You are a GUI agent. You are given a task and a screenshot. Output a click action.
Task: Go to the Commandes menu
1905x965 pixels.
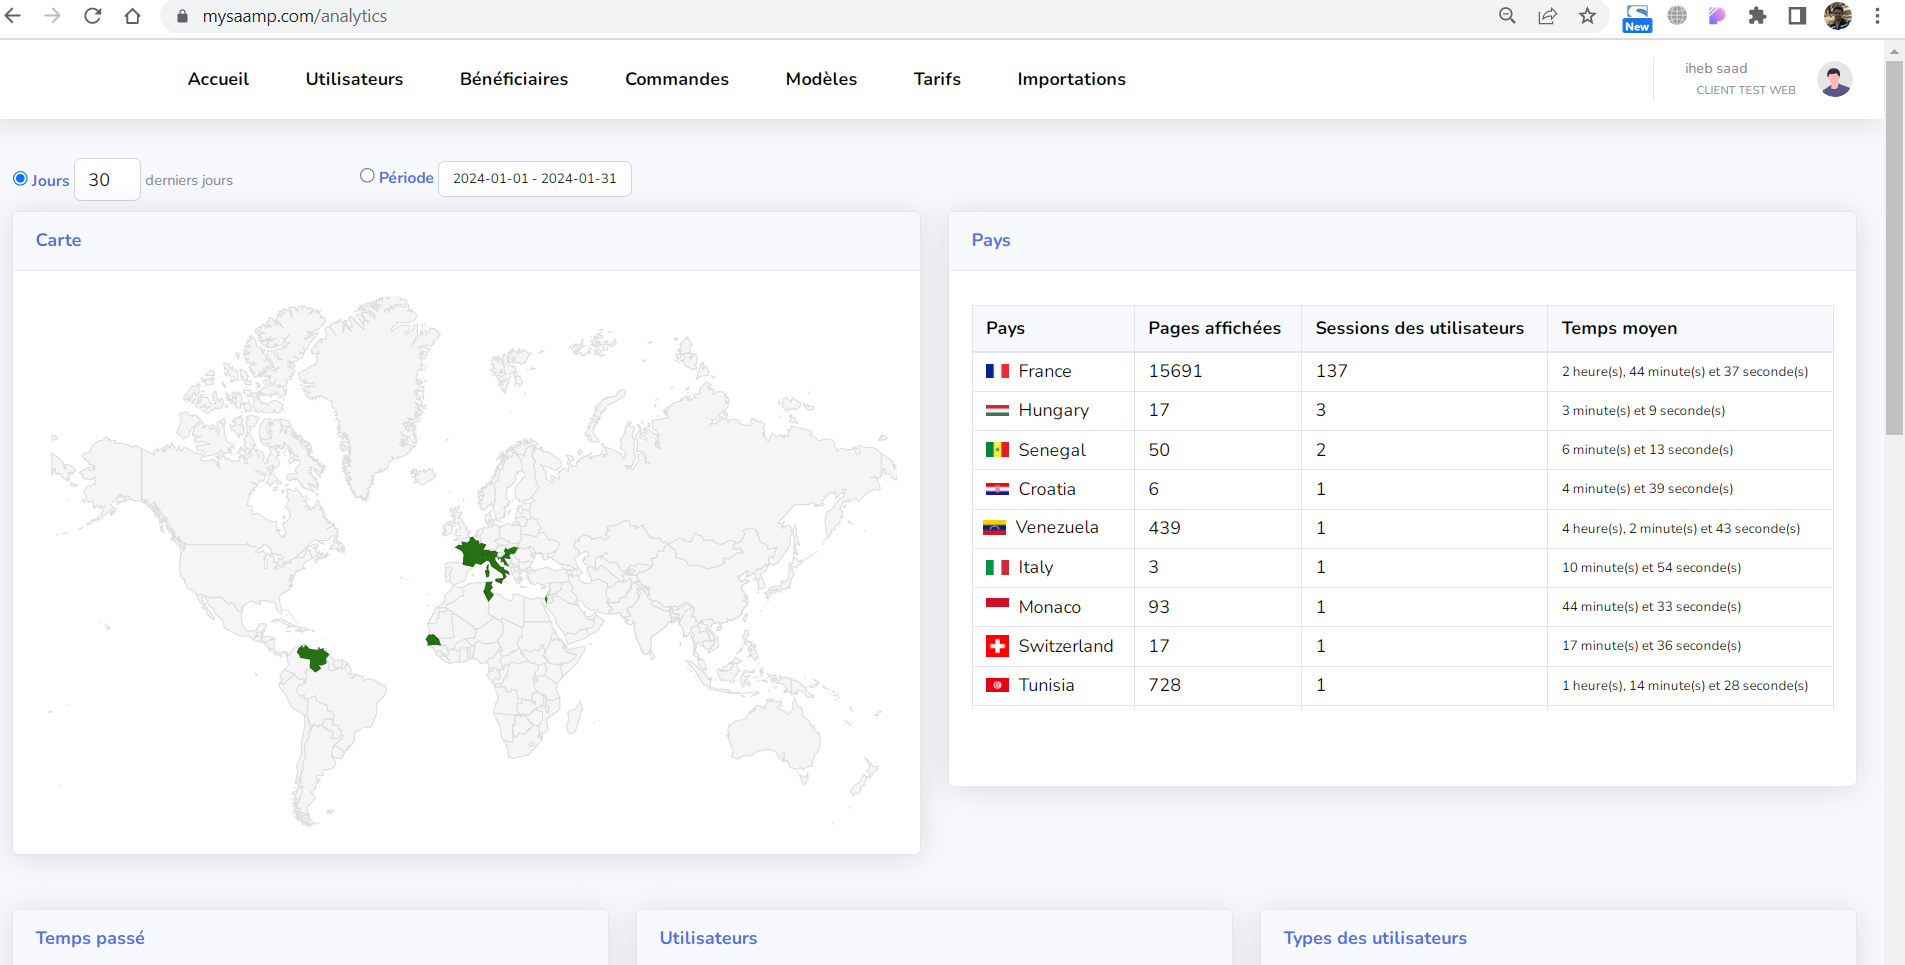676,79
